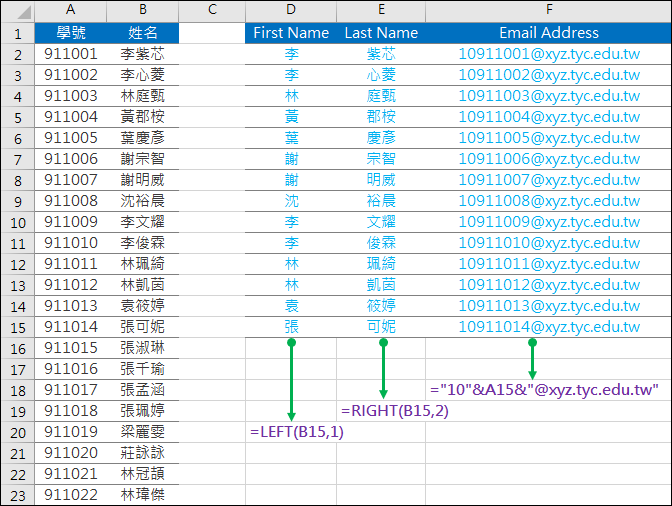
Task: Select cell containing 911001
Action: point(70,54)
